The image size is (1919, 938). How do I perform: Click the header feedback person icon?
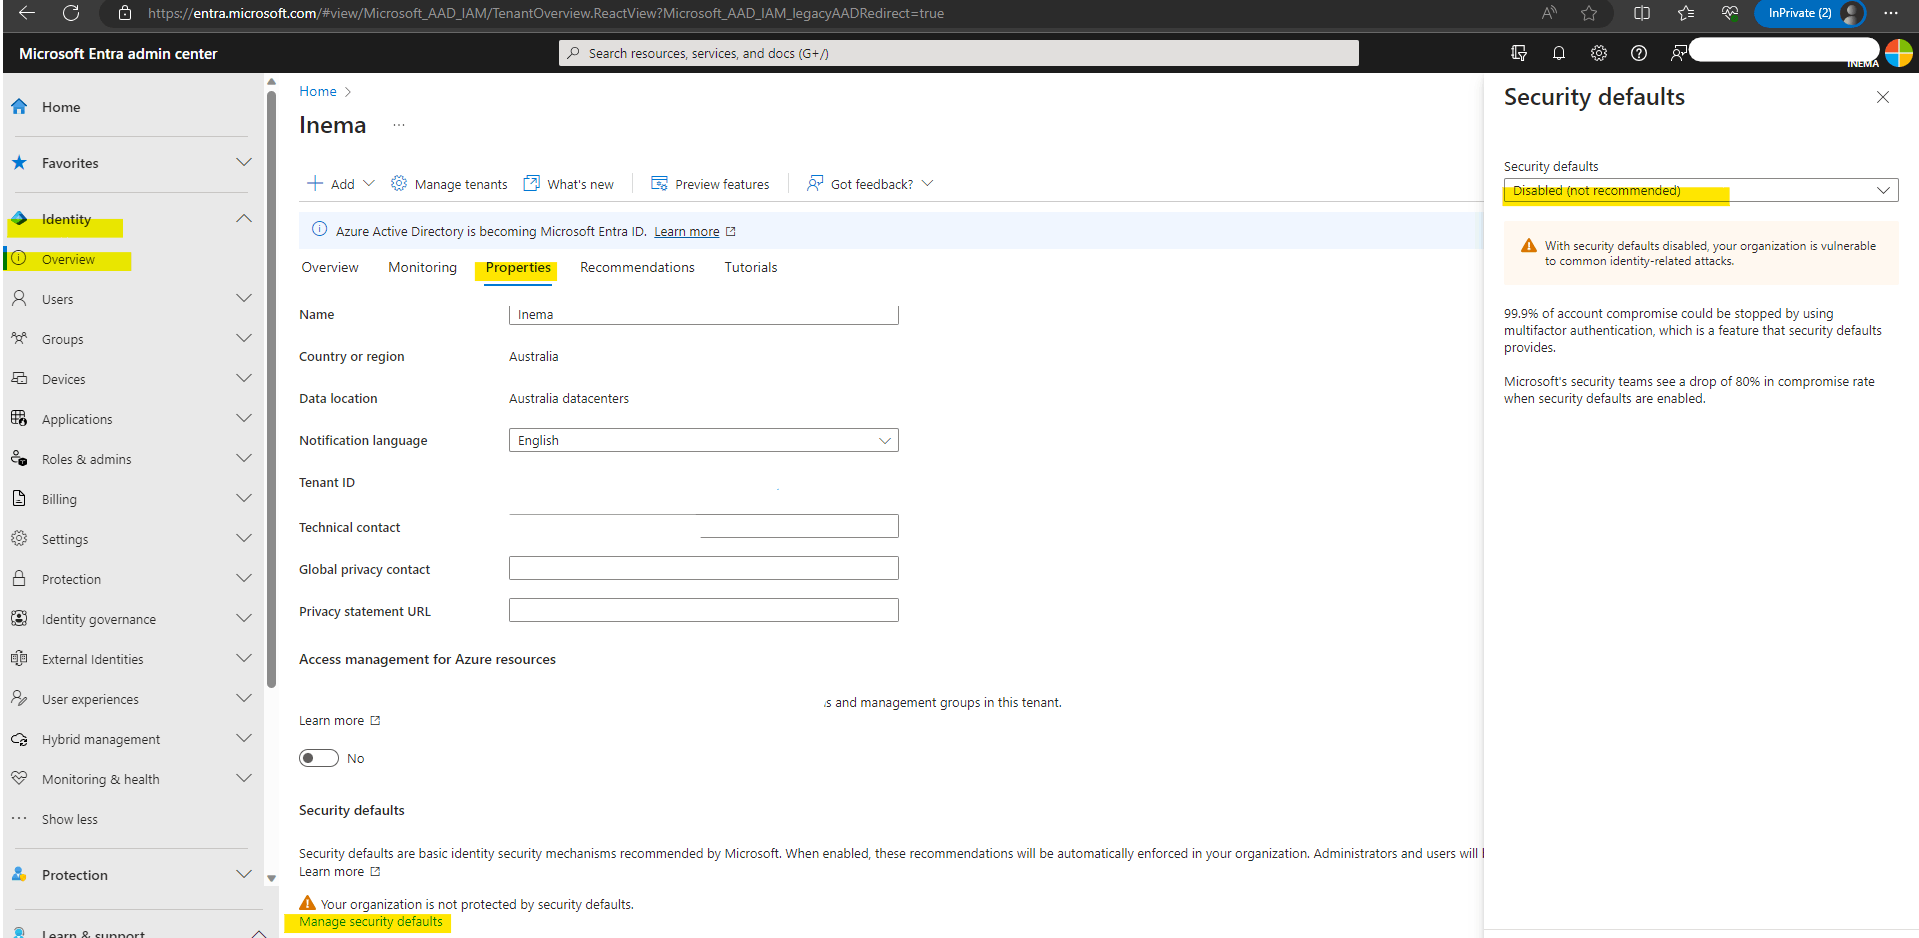[x=1679, y=53]
